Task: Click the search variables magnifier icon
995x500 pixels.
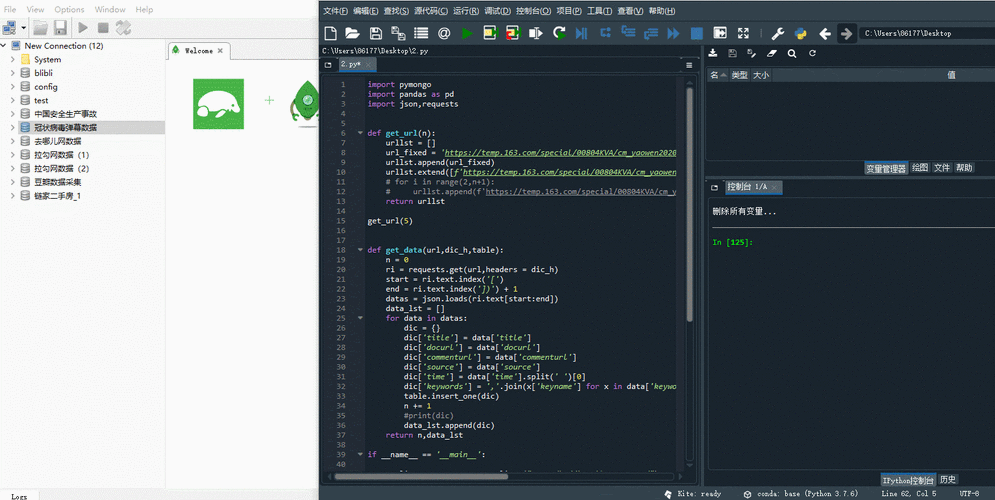Action: coord(792,53)
